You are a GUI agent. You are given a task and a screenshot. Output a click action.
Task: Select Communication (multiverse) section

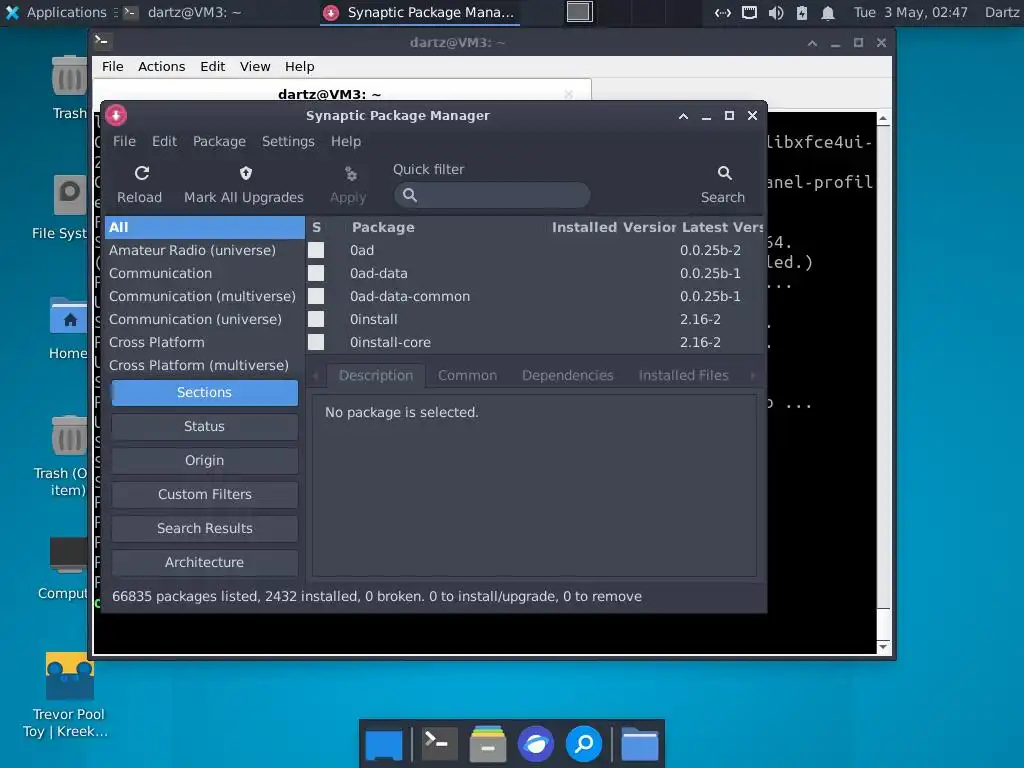pyautogui.click(x=204, y=296)
